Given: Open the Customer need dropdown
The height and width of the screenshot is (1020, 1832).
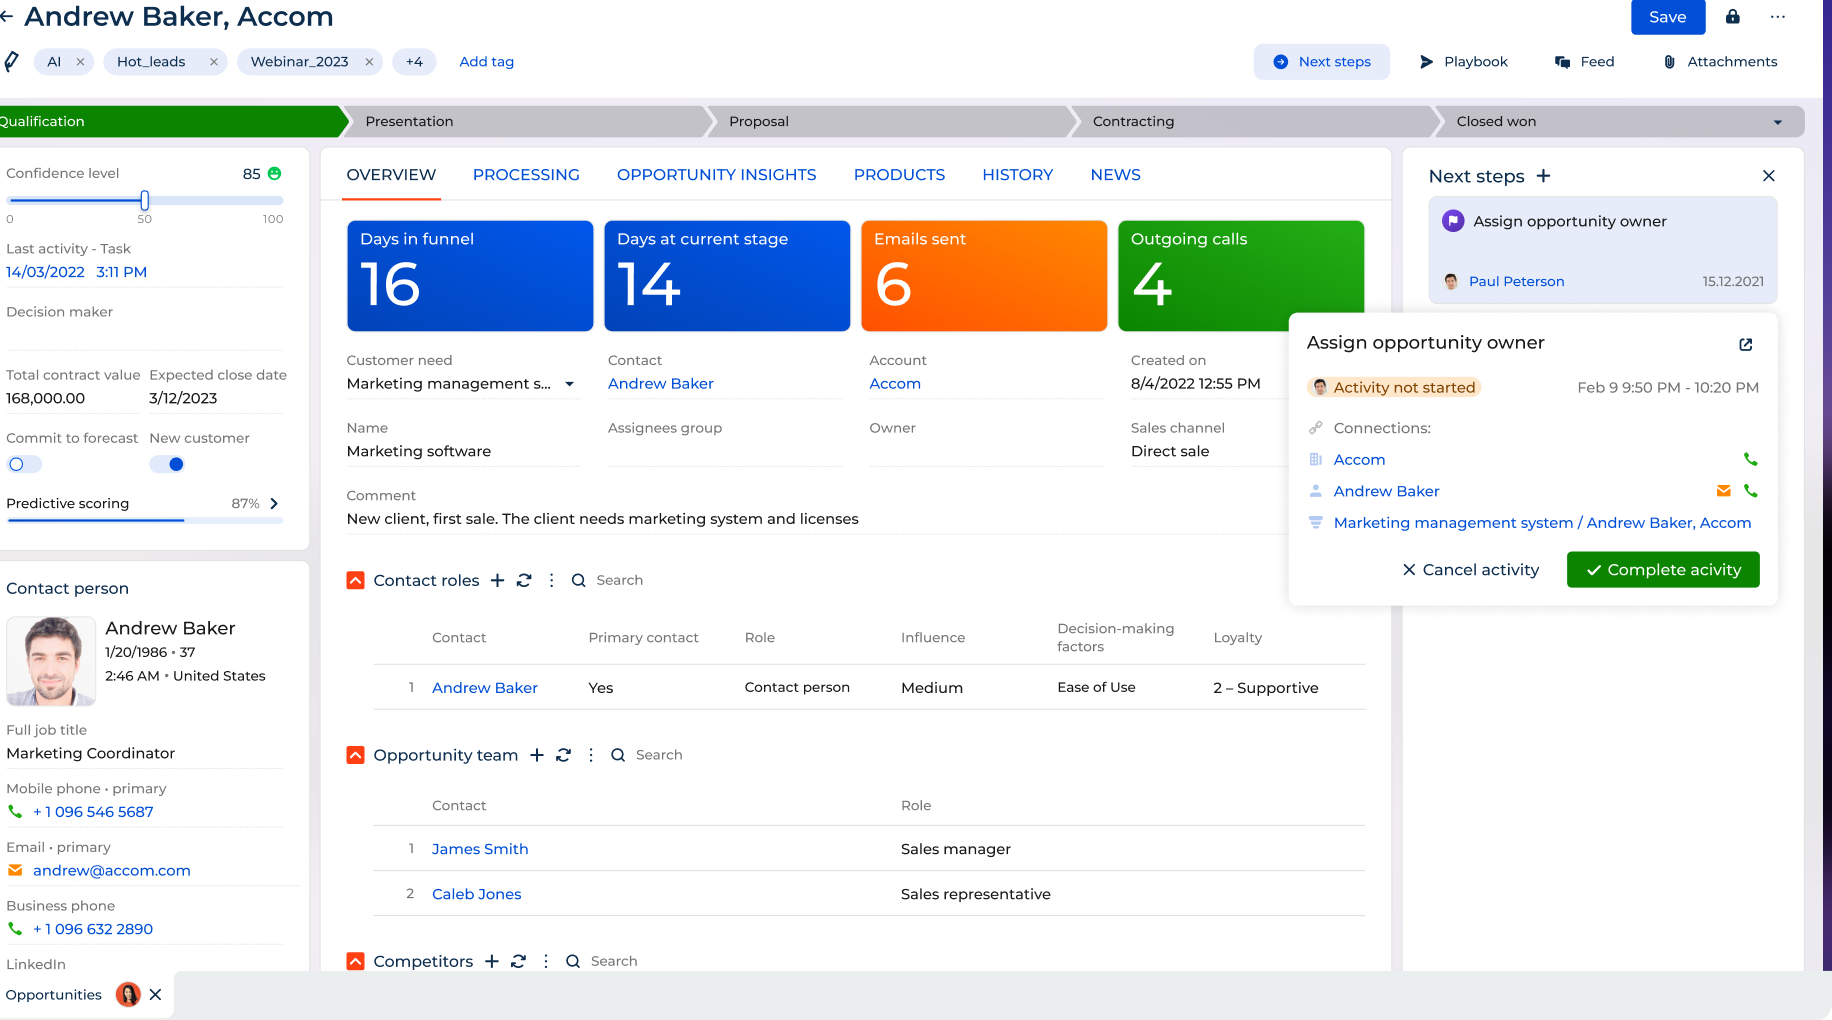Looking at the screenshot, I should click(569, 384).
